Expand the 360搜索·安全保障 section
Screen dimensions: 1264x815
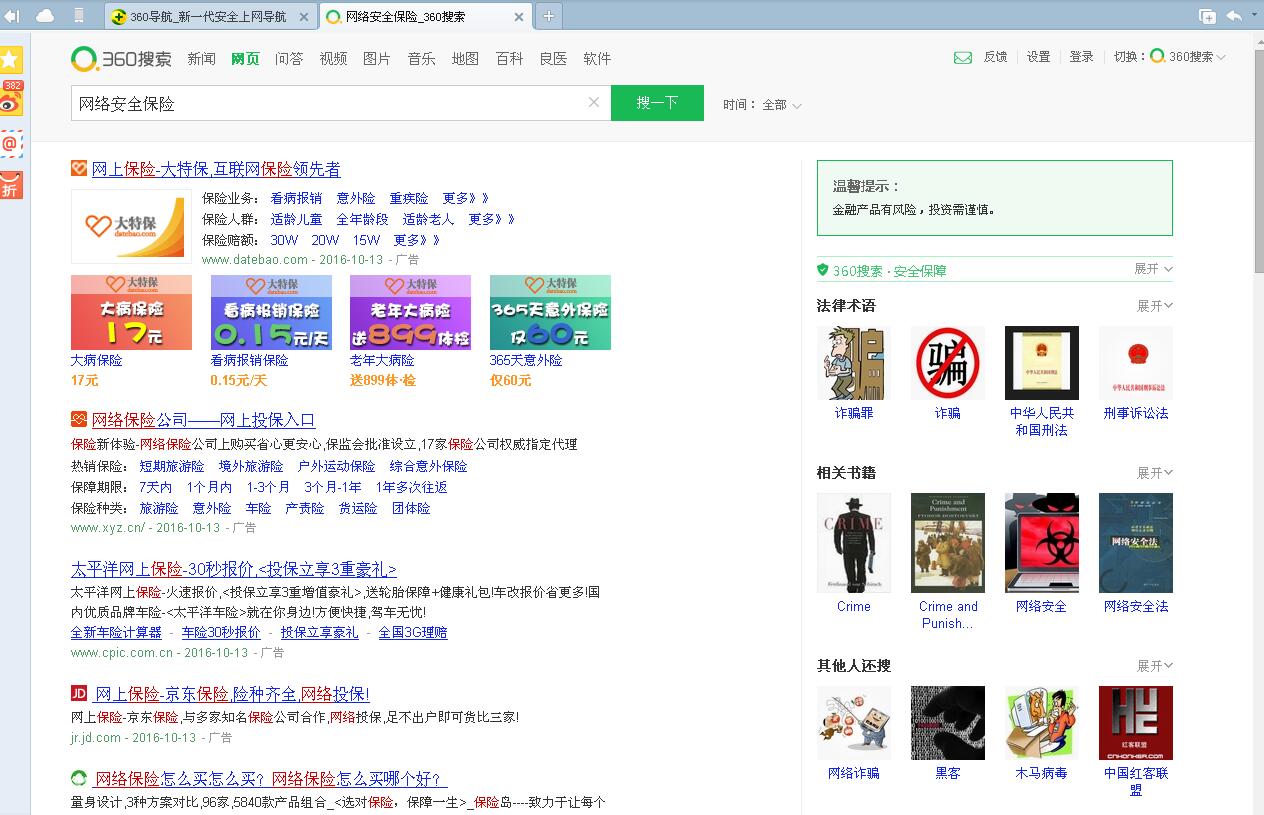[1153, 269]
